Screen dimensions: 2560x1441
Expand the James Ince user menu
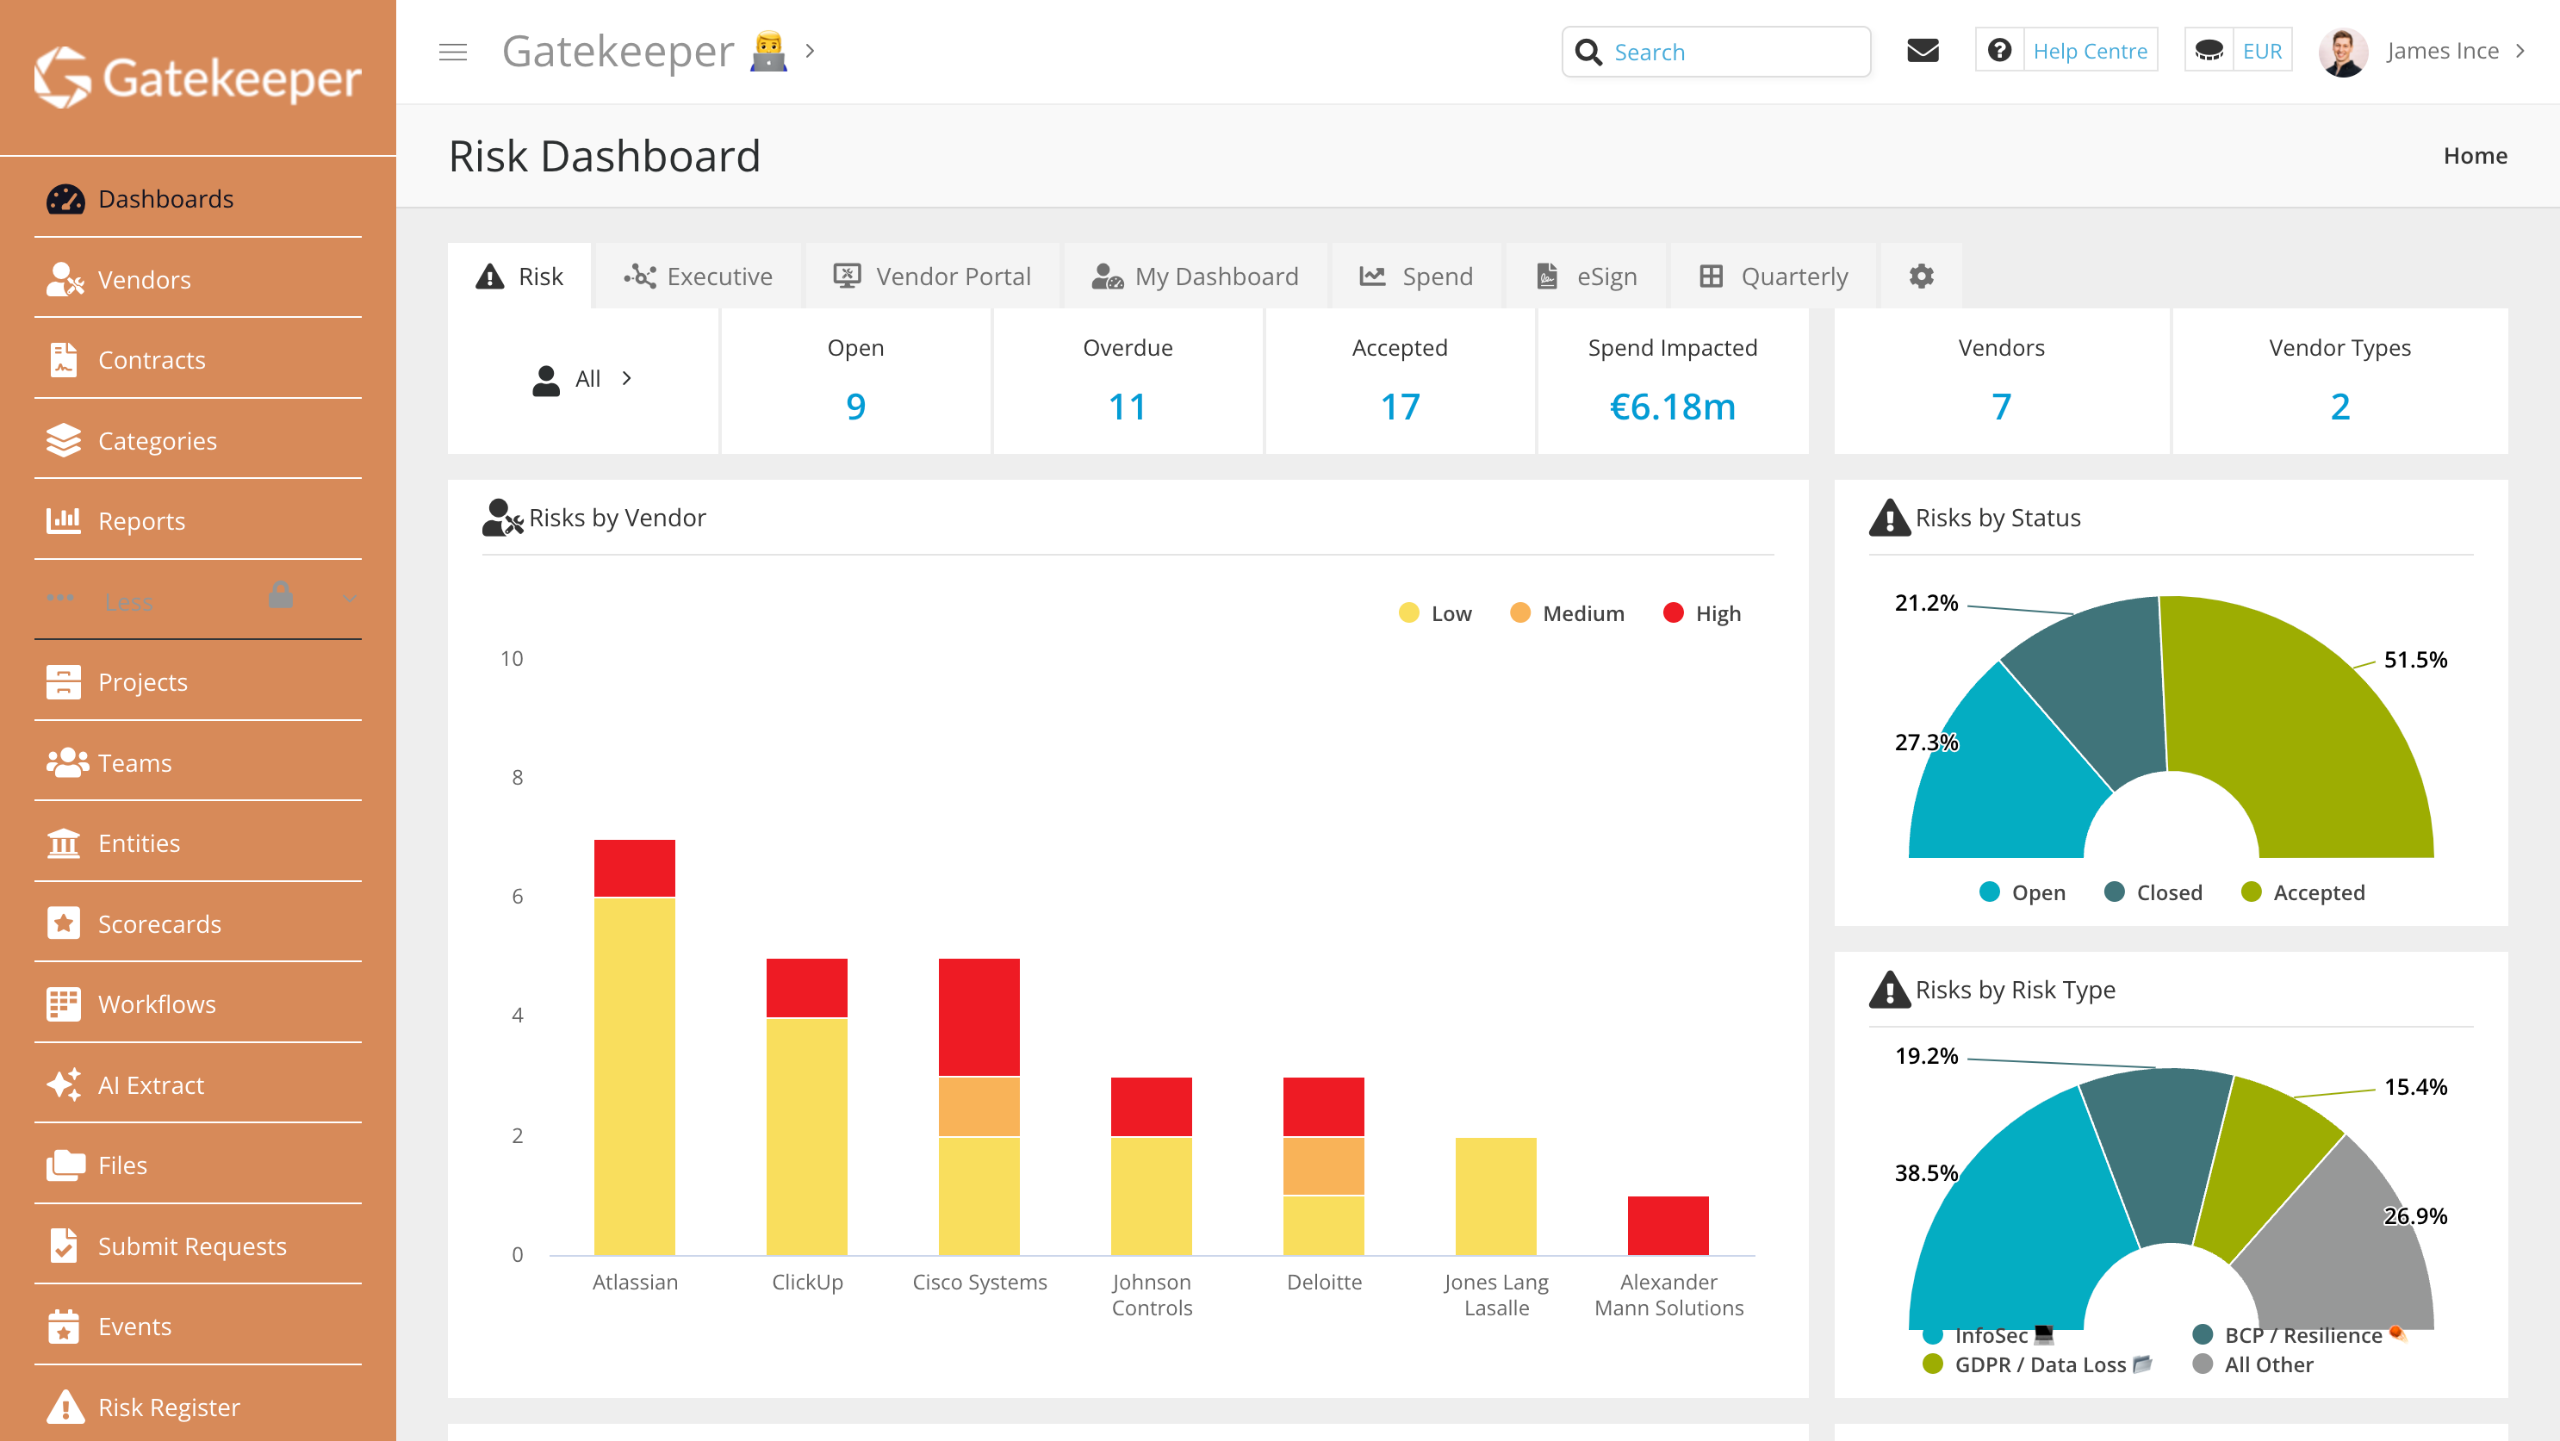2442,51
